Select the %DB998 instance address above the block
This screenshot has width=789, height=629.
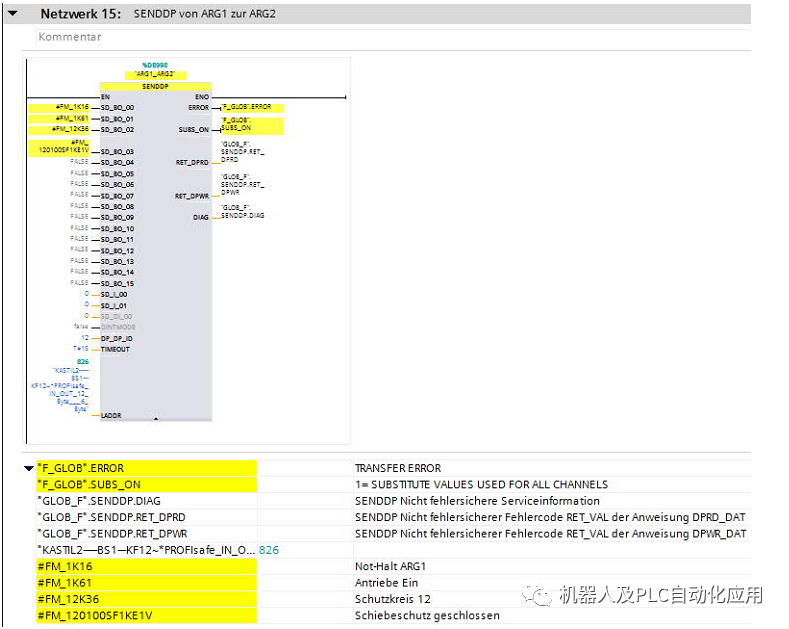coord(154,65)
